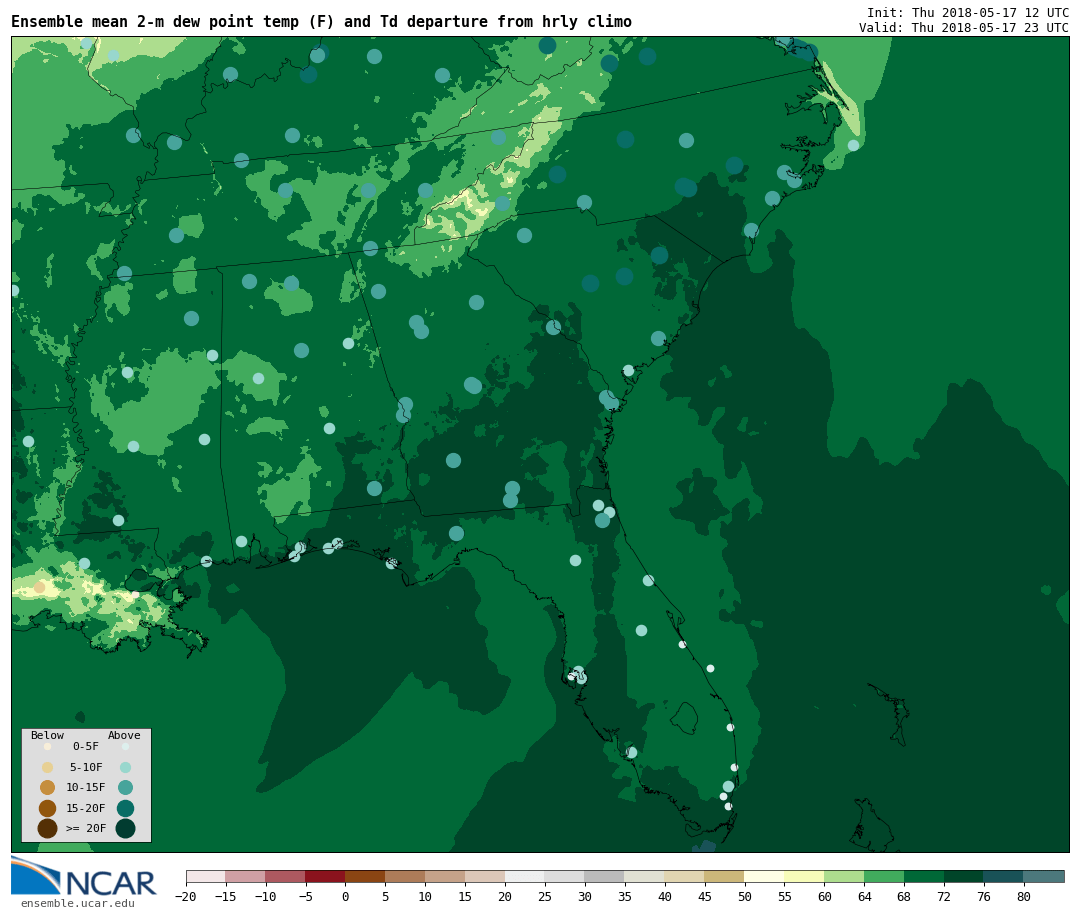
Task: Click the Below 5-10F legend dot
Action: point(48,768)
